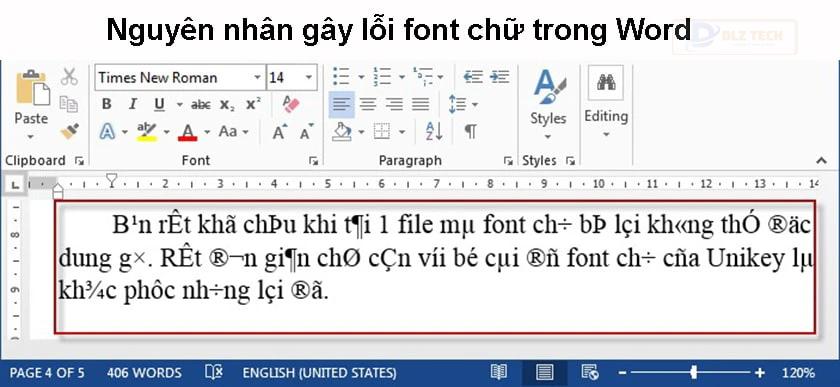The image size is (840, 387).
Task: Toggle Italic formatting
Action: [x=132, y=104]
